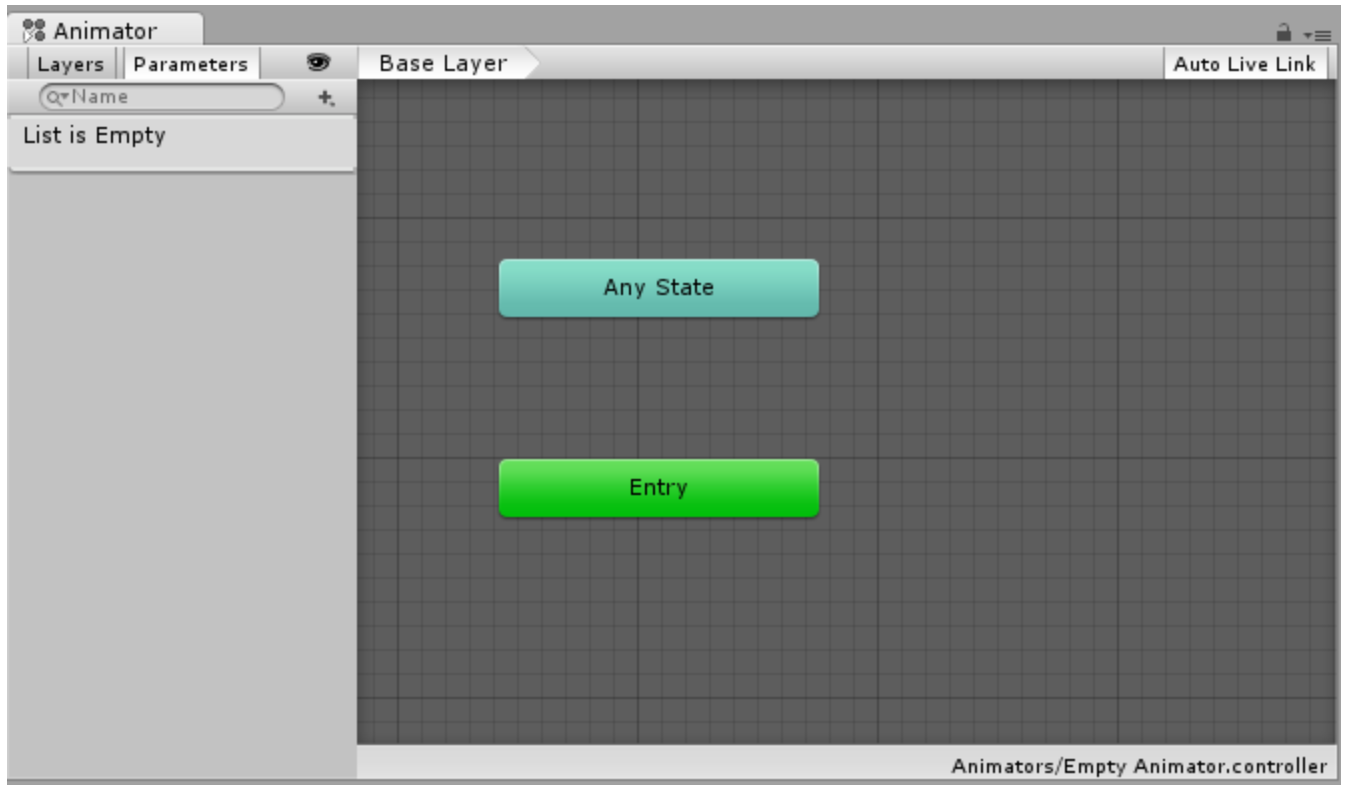1349x795 pixels.
Task: Click the Animator window tab
Action: 105,30
